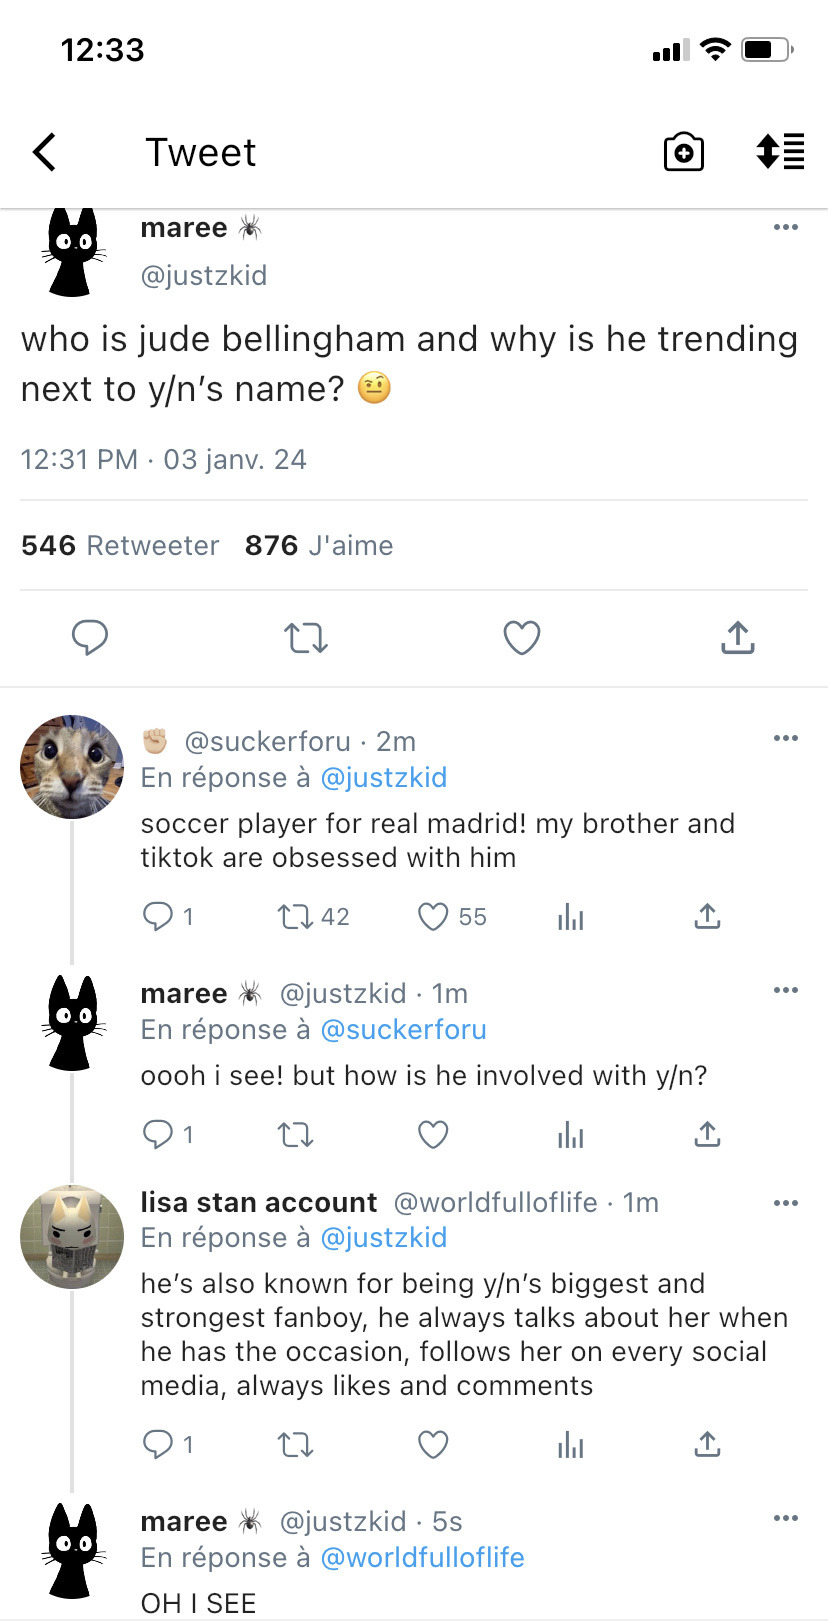Reply to the main jude bellingham tweet
Viewport: 828px width, 1624px height.
tap(90, 637)
